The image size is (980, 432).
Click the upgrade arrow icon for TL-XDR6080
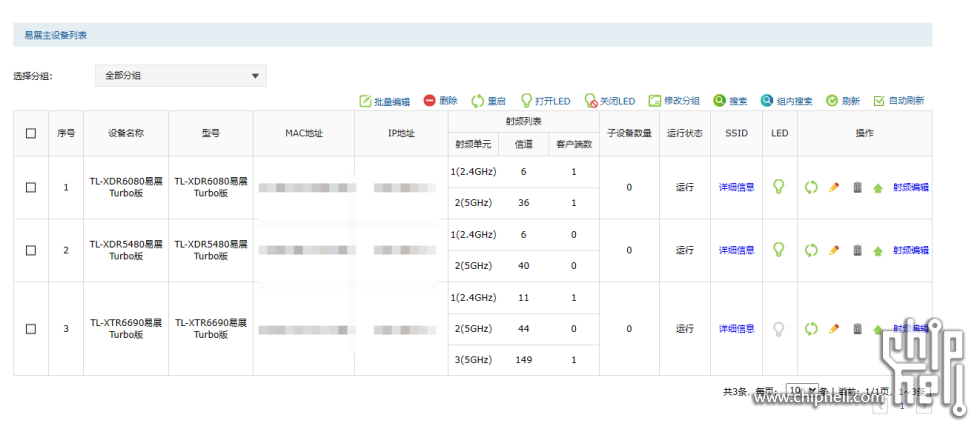click(878, 188)
